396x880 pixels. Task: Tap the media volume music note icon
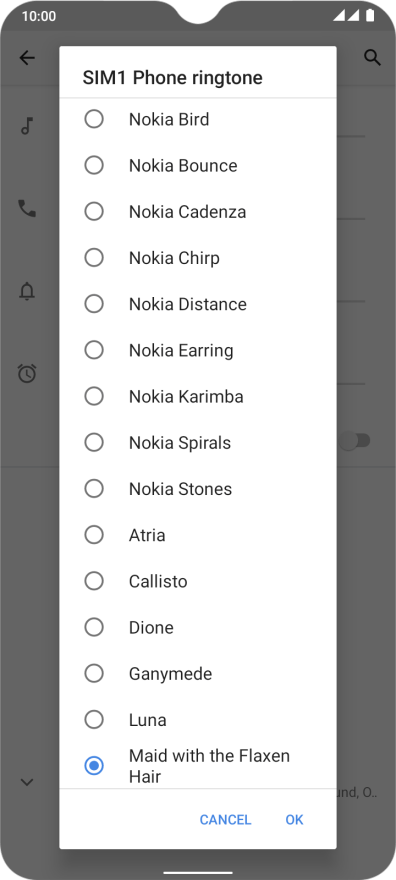27,126
